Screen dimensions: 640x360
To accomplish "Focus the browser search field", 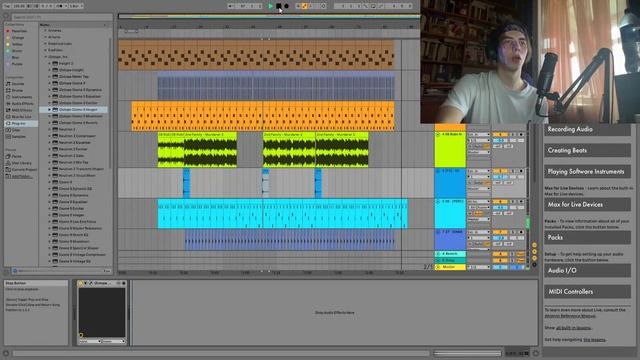I will (x=61, y=17).
